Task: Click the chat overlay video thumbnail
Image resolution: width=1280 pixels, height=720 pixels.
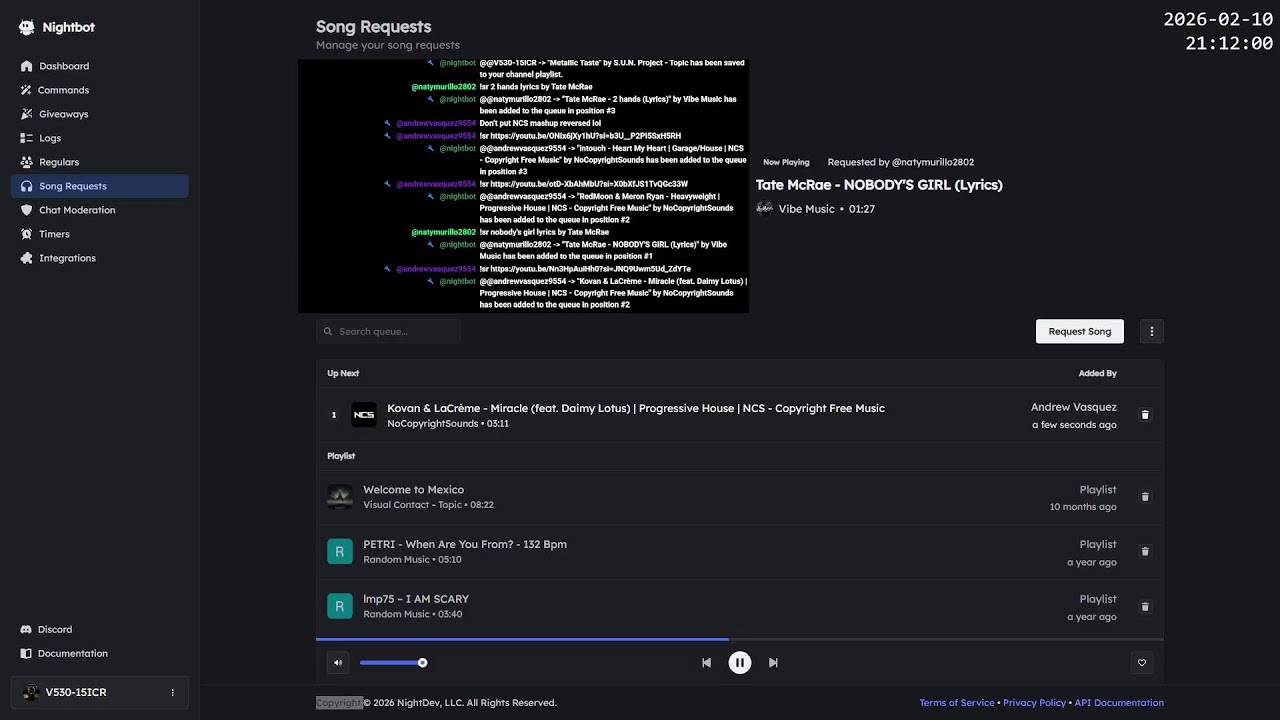Action: 523,186
